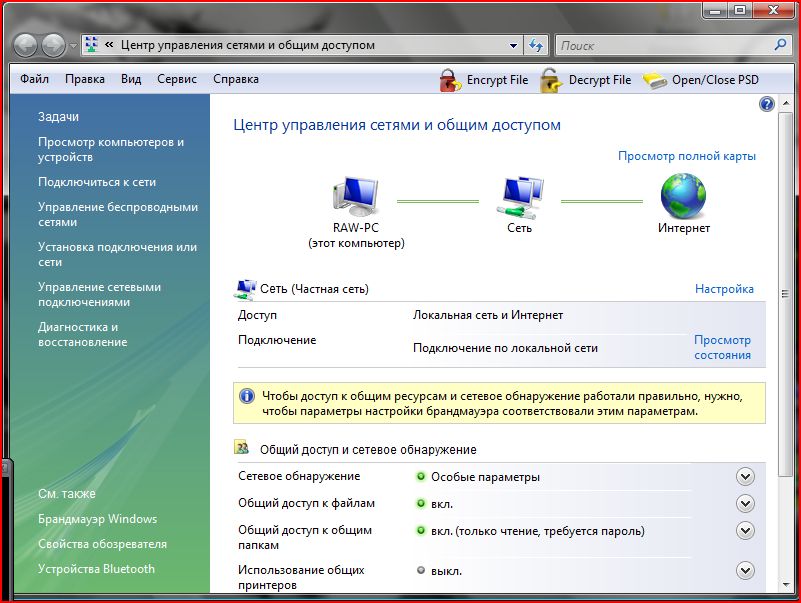Viewport: 801px width, 603px height.
Task: Click Подключиться к сети in sidebar
Action: (x=97, y=182)
